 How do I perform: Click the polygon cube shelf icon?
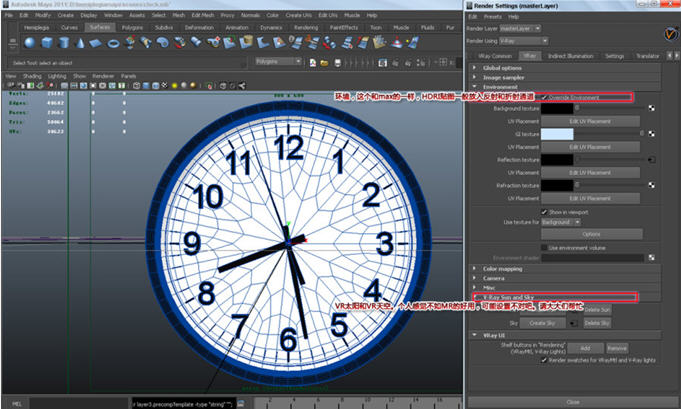click(x=48, y=43)
